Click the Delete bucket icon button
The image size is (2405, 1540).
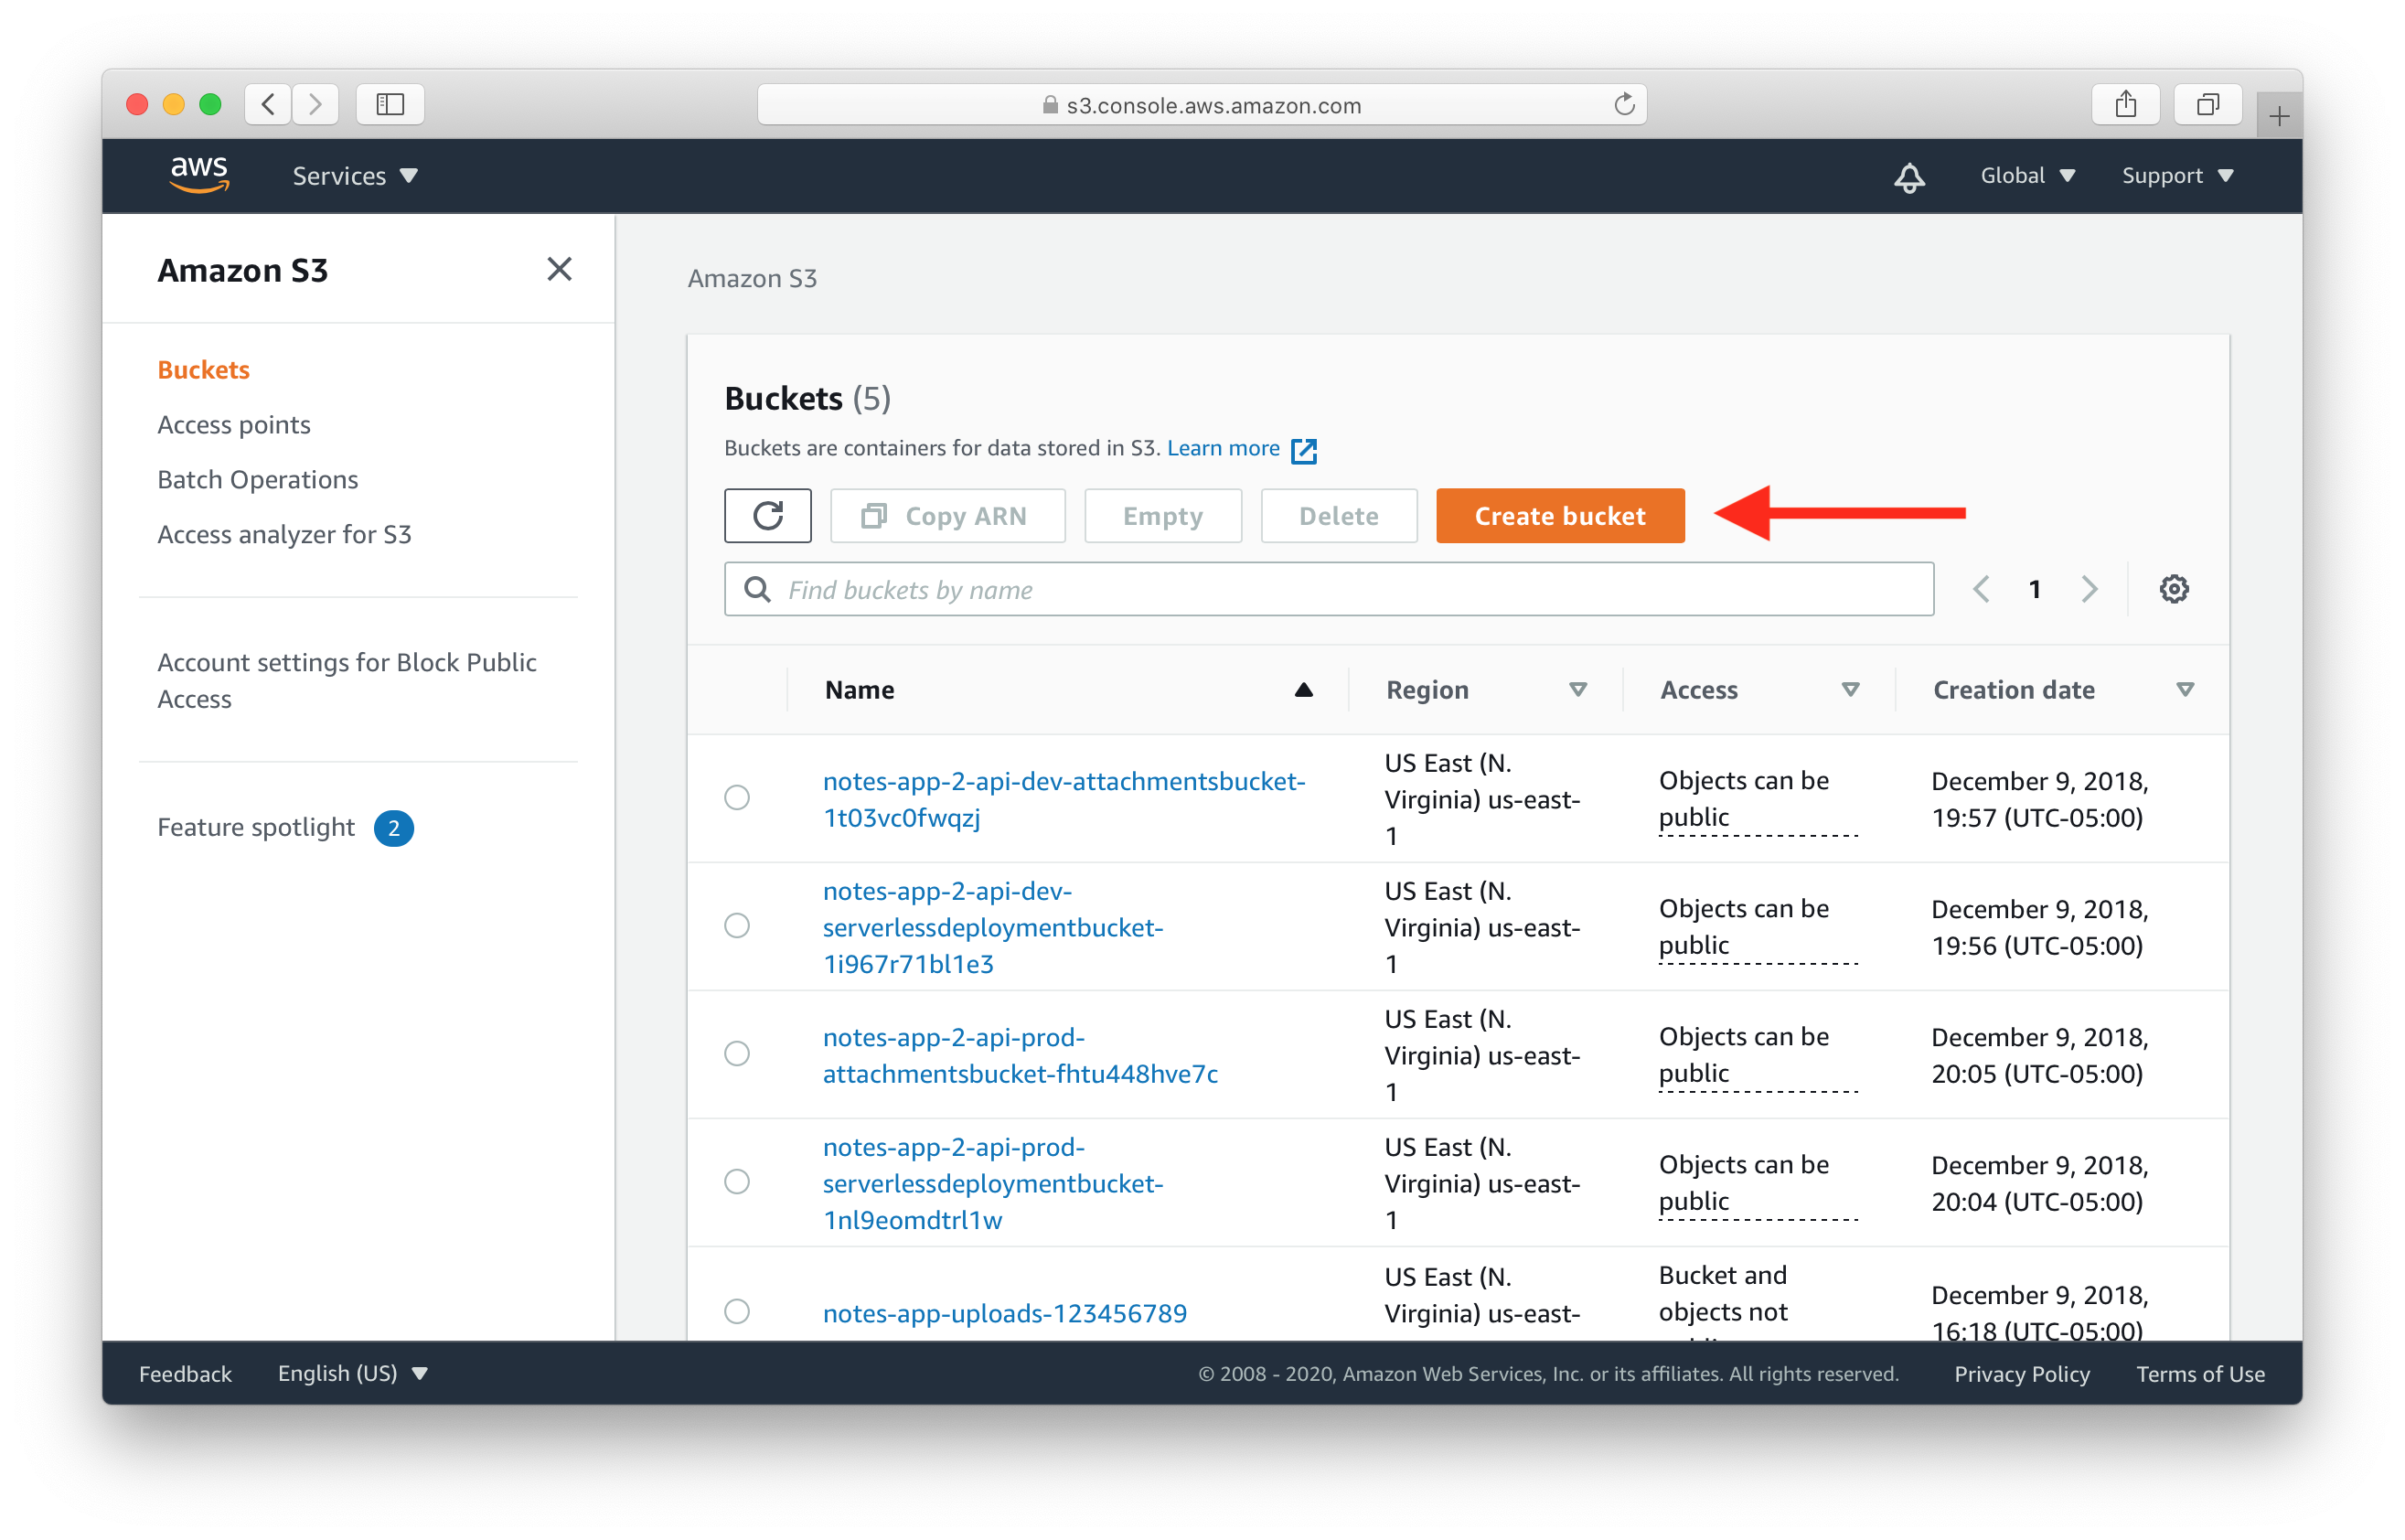point(1340,516)
